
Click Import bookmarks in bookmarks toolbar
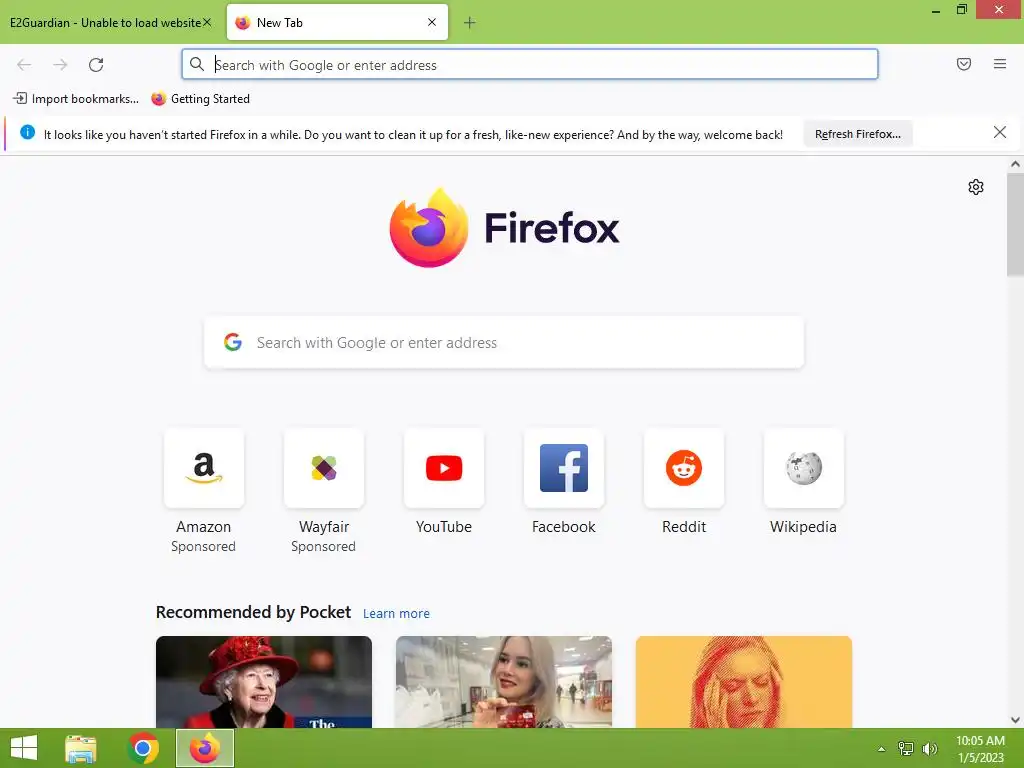pos(76,99)
